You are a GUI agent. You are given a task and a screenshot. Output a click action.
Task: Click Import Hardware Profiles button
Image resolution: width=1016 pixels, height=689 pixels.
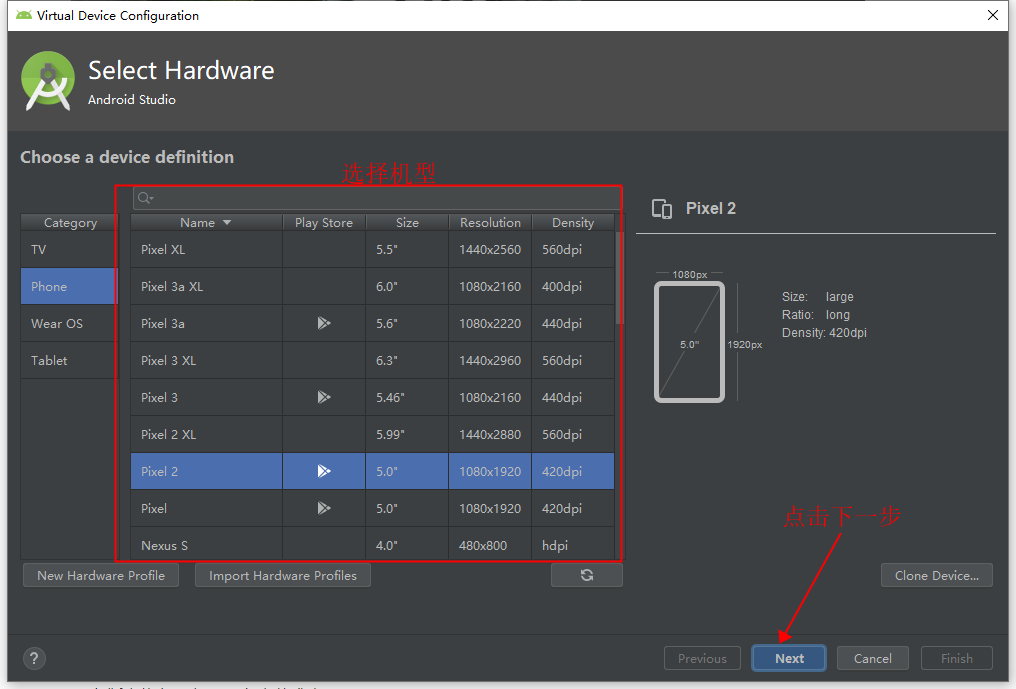tap(283, 575)
